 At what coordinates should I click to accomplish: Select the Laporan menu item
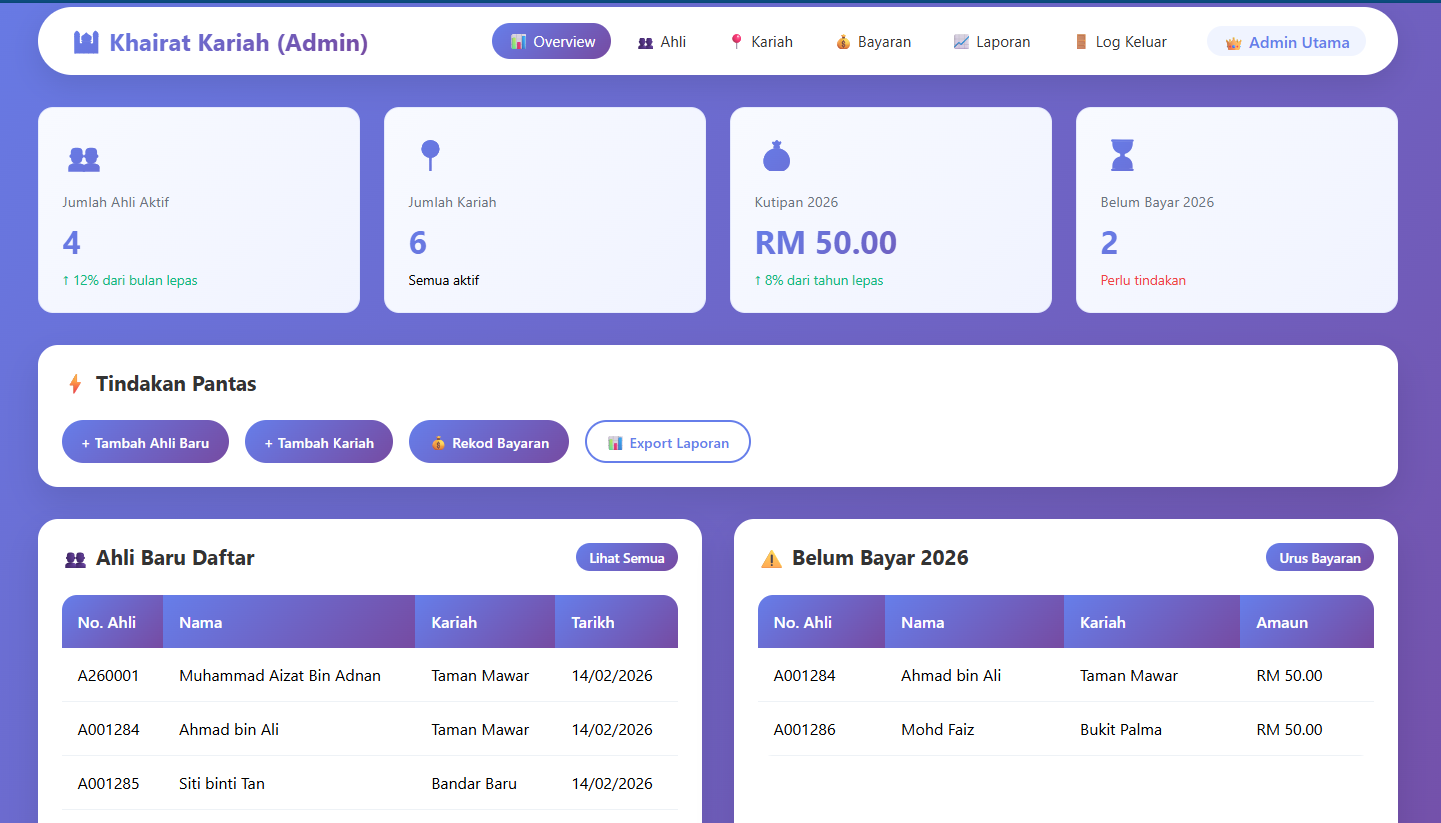click(x=992, y=41)
